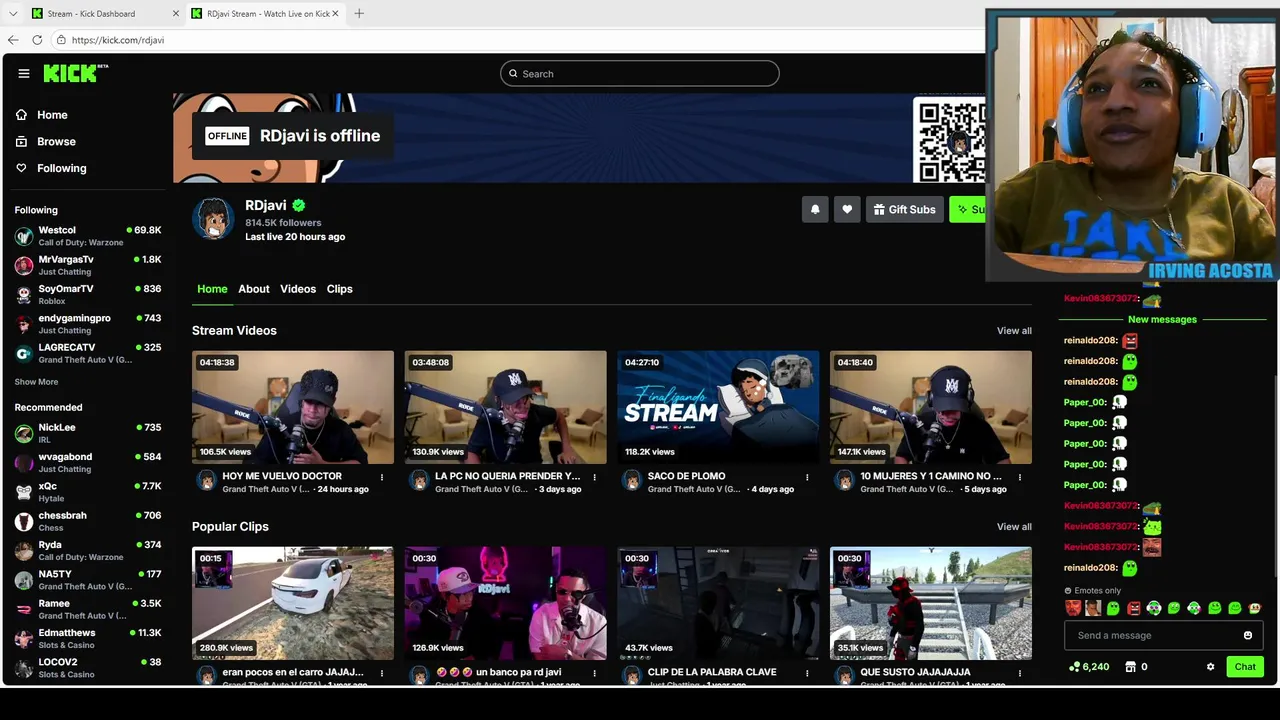Open options menu for LA PC NO QUERIA PRENDER
Image resolution: width=1280 pixels, height=720 pixels.
(x=594, y=477)
